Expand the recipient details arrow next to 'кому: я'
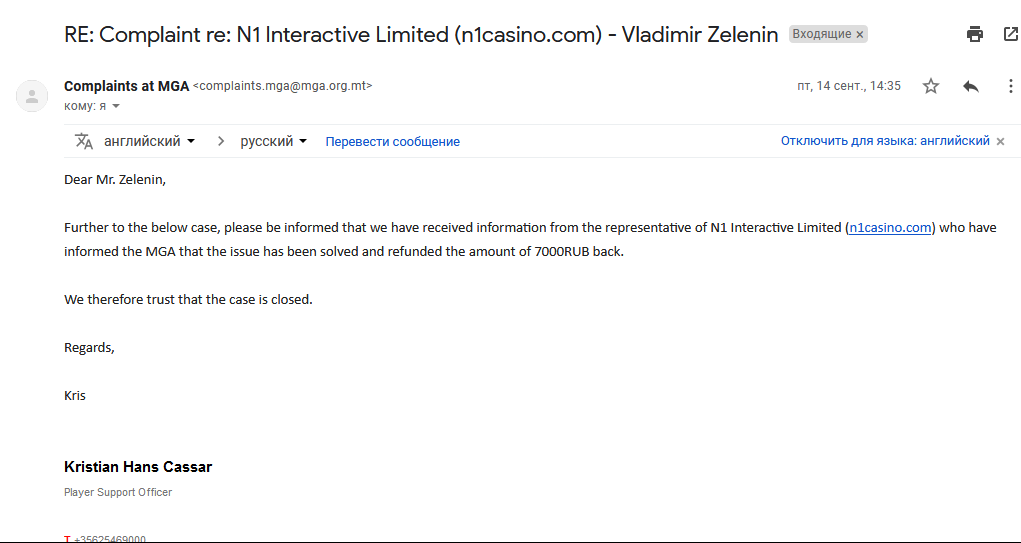This screenshot has height=543, width=1021. (116, 106)
